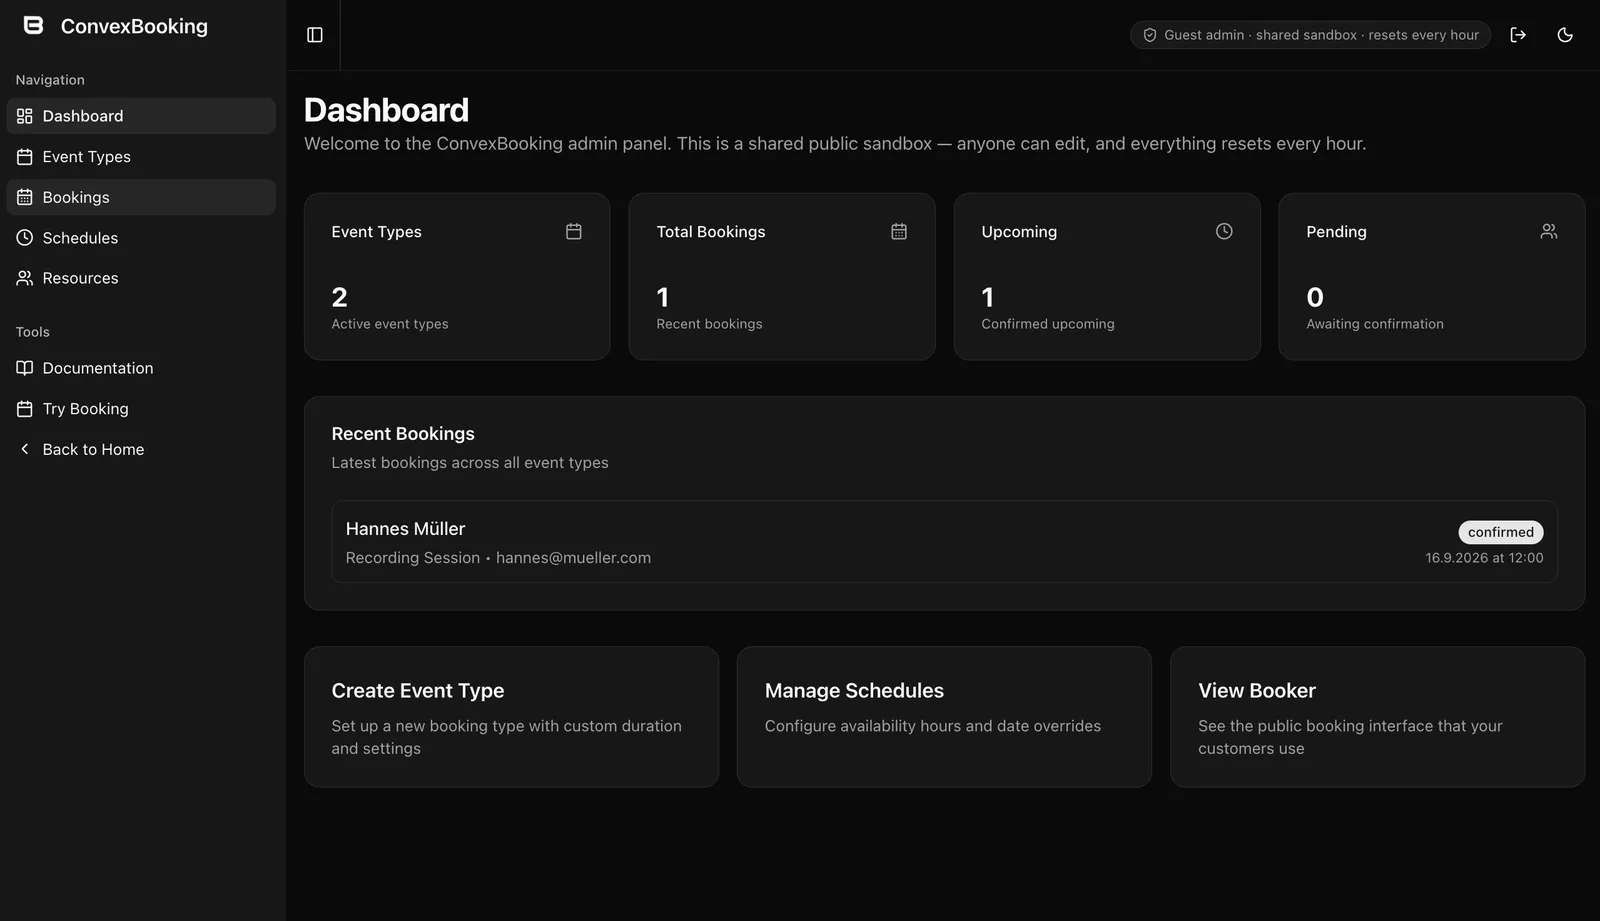Click the '16.9.2026 at 12:00' date text
Image resolution: width=1600 pixels, height=921 pixels.
(1484, 558)
